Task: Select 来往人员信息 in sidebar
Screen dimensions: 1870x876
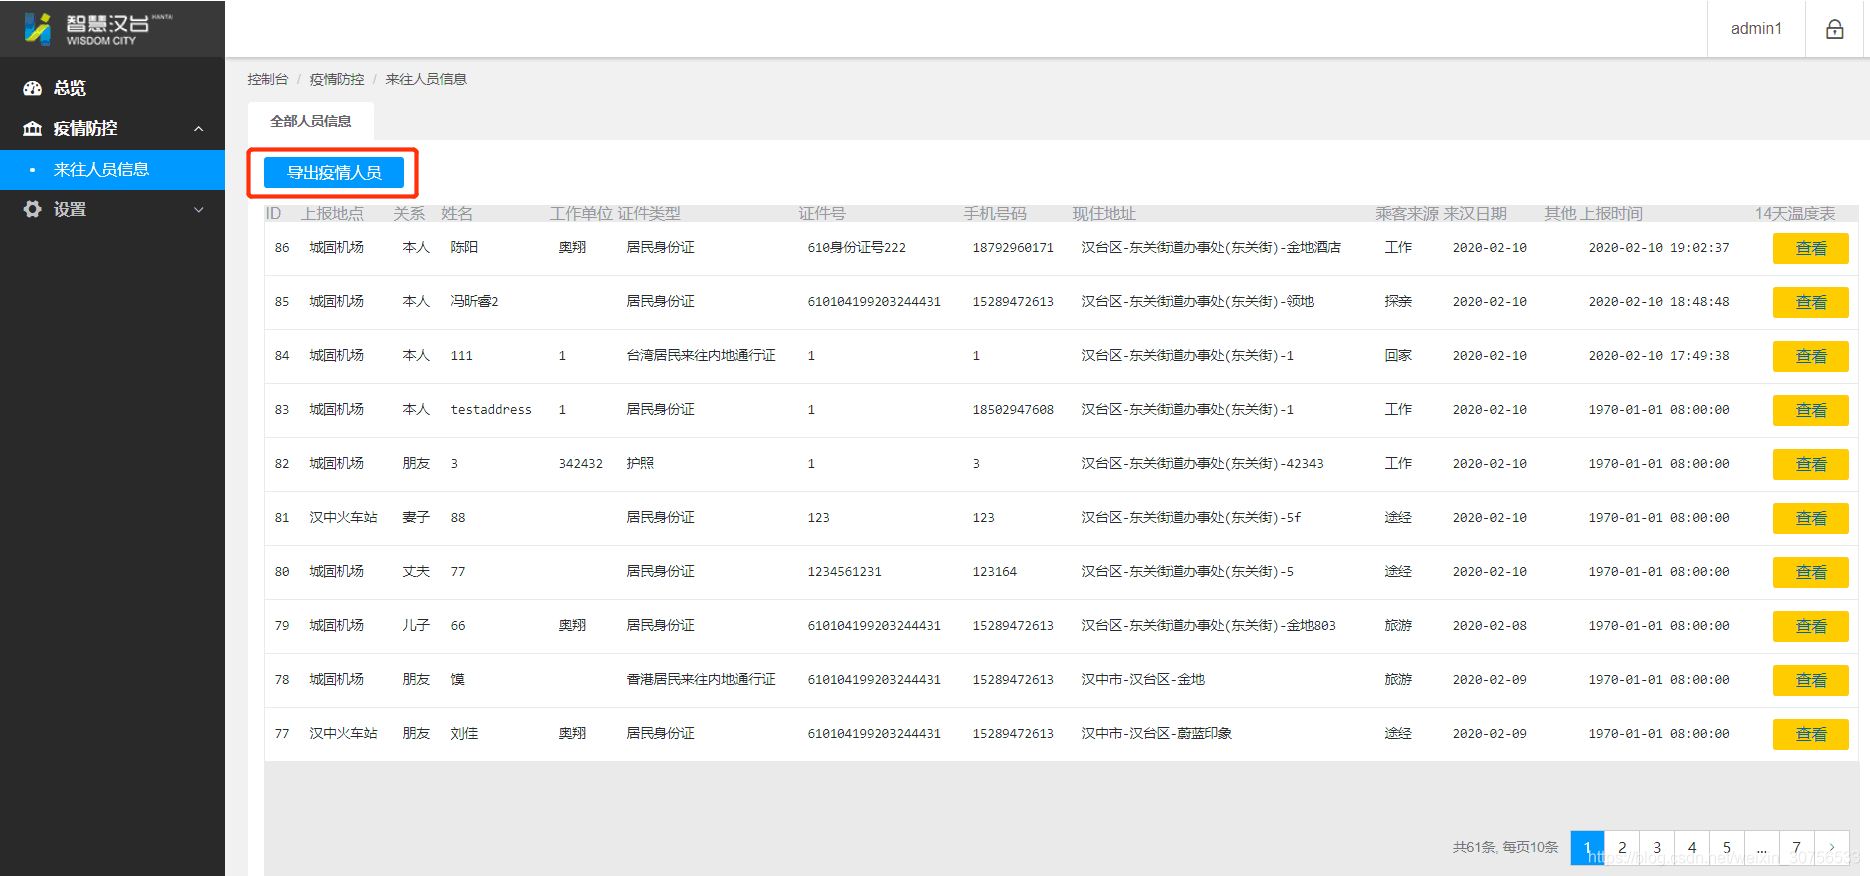Action: [x=112, y=169]
